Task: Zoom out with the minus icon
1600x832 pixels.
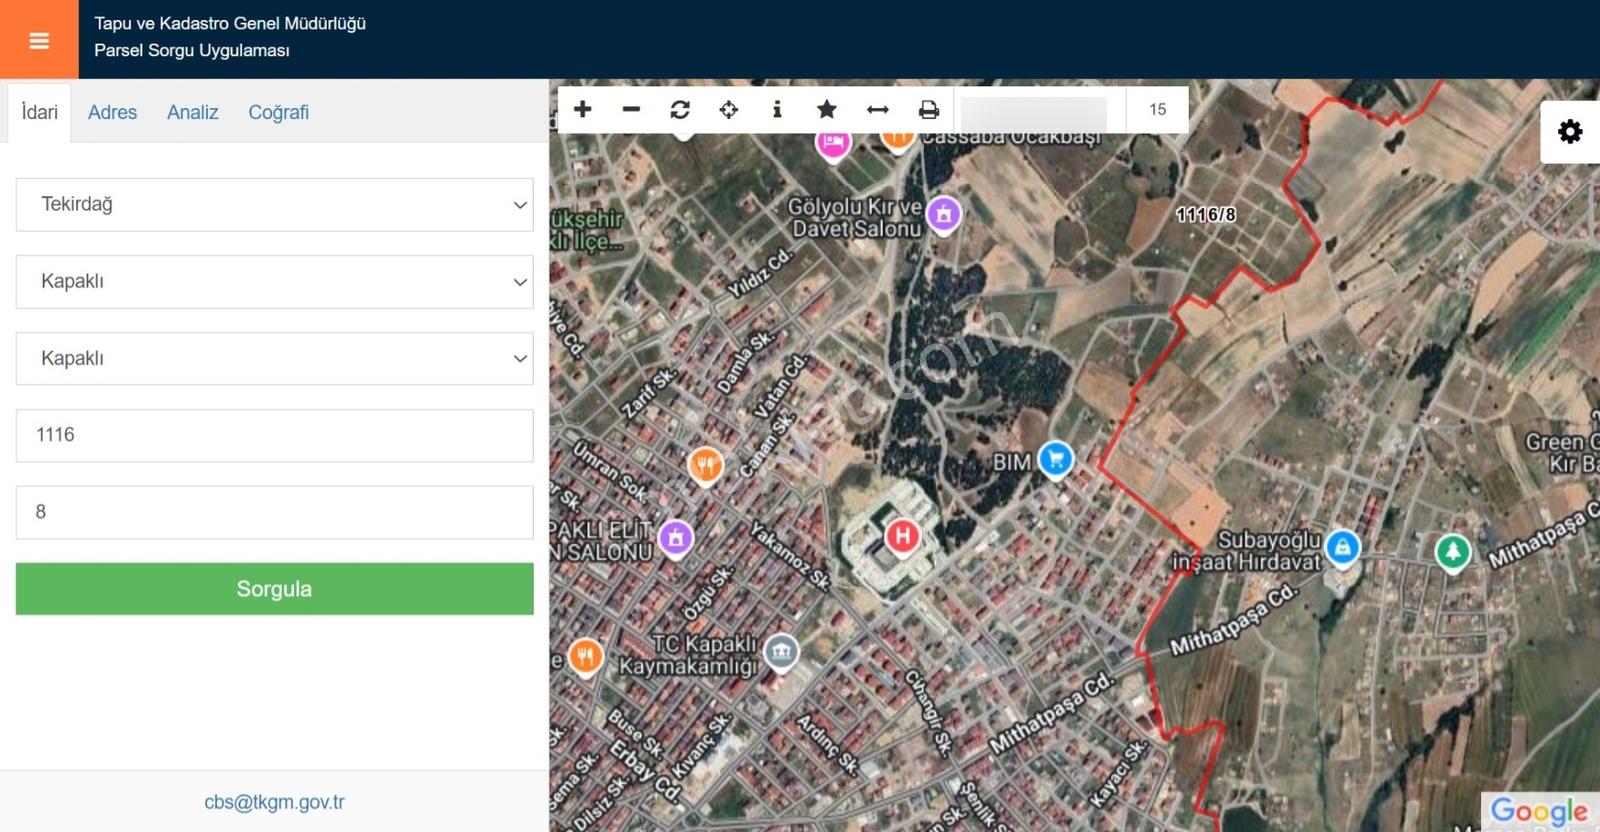Action: pyautogui.click(x=631, y=109)
